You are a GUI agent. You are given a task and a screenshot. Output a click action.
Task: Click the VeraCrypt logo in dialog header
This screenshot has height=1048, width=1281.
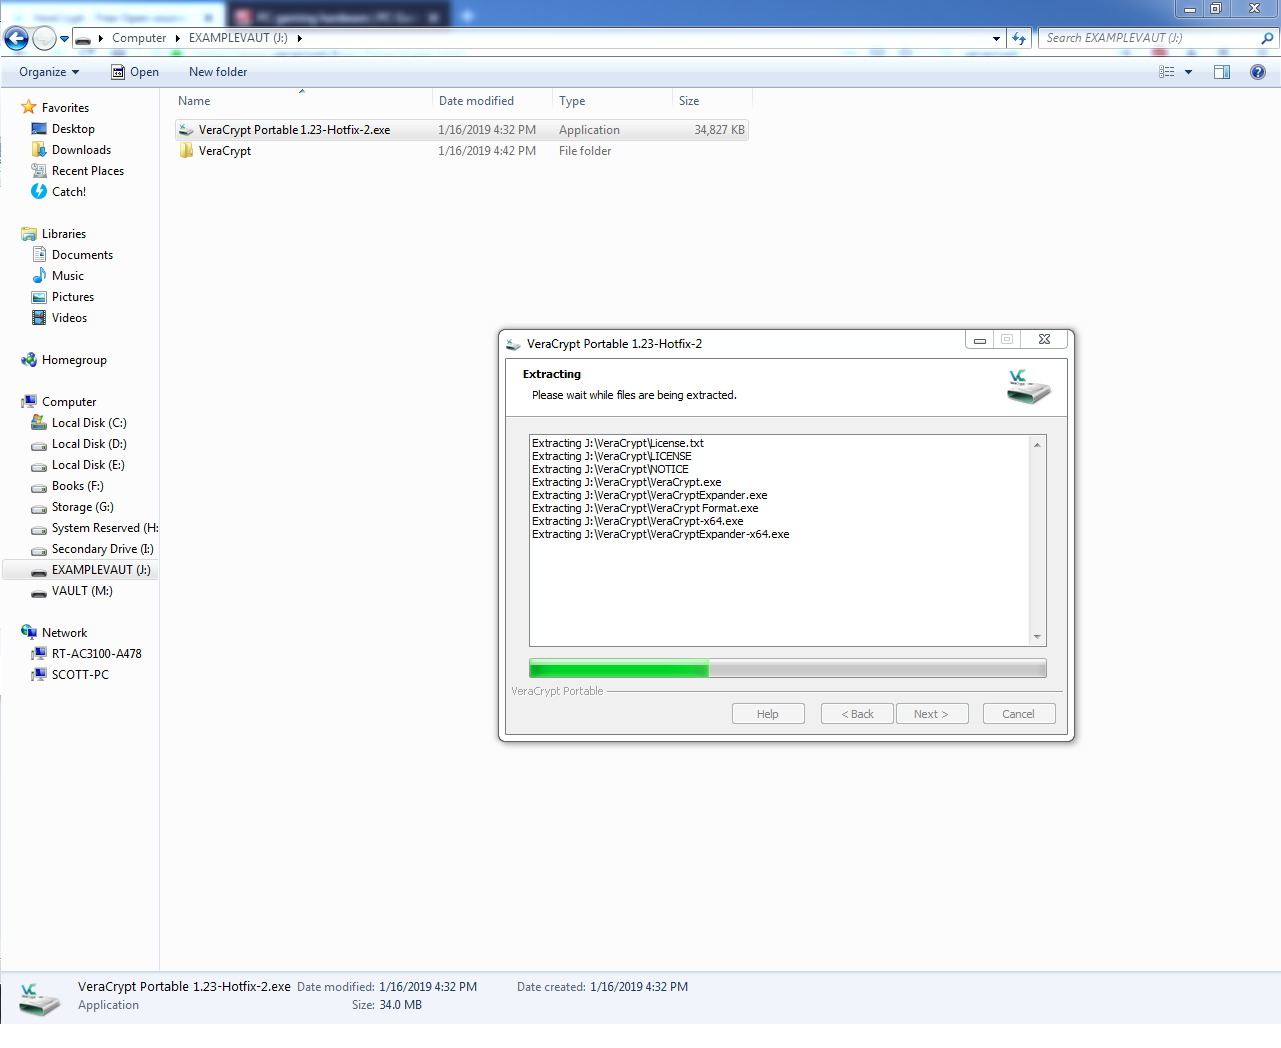pyautogui.click(x=1029, y=386)
